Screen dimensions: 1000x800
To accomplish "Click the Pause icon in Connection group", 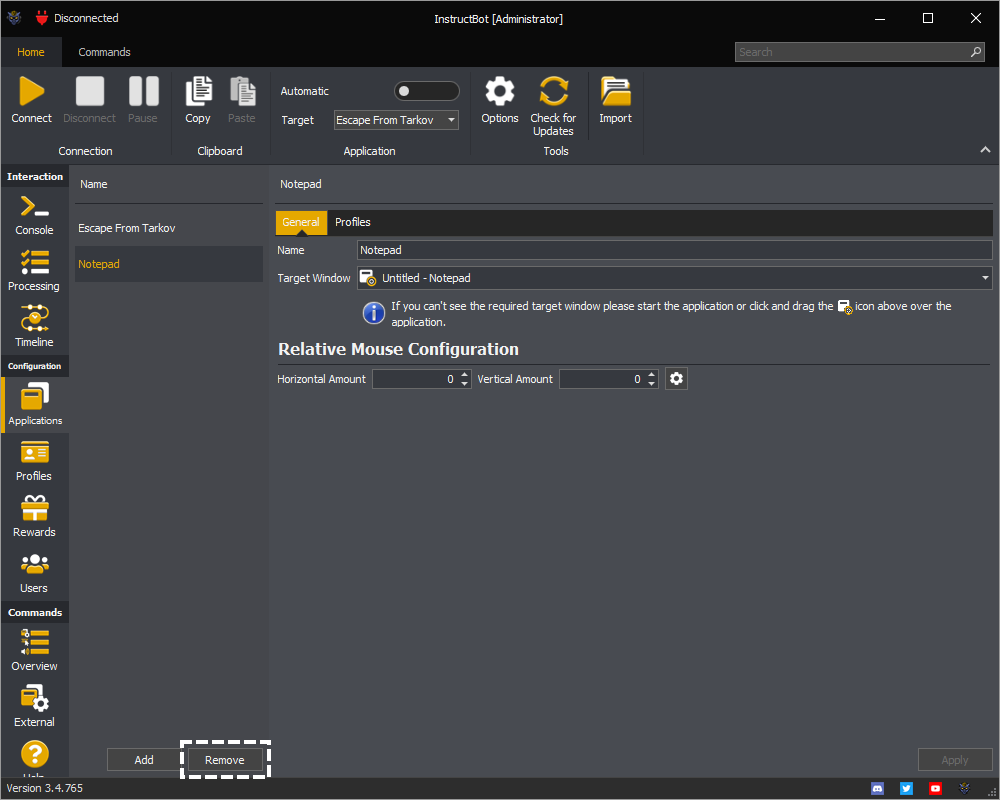I will pyautogui.click(x=143, y=91).
